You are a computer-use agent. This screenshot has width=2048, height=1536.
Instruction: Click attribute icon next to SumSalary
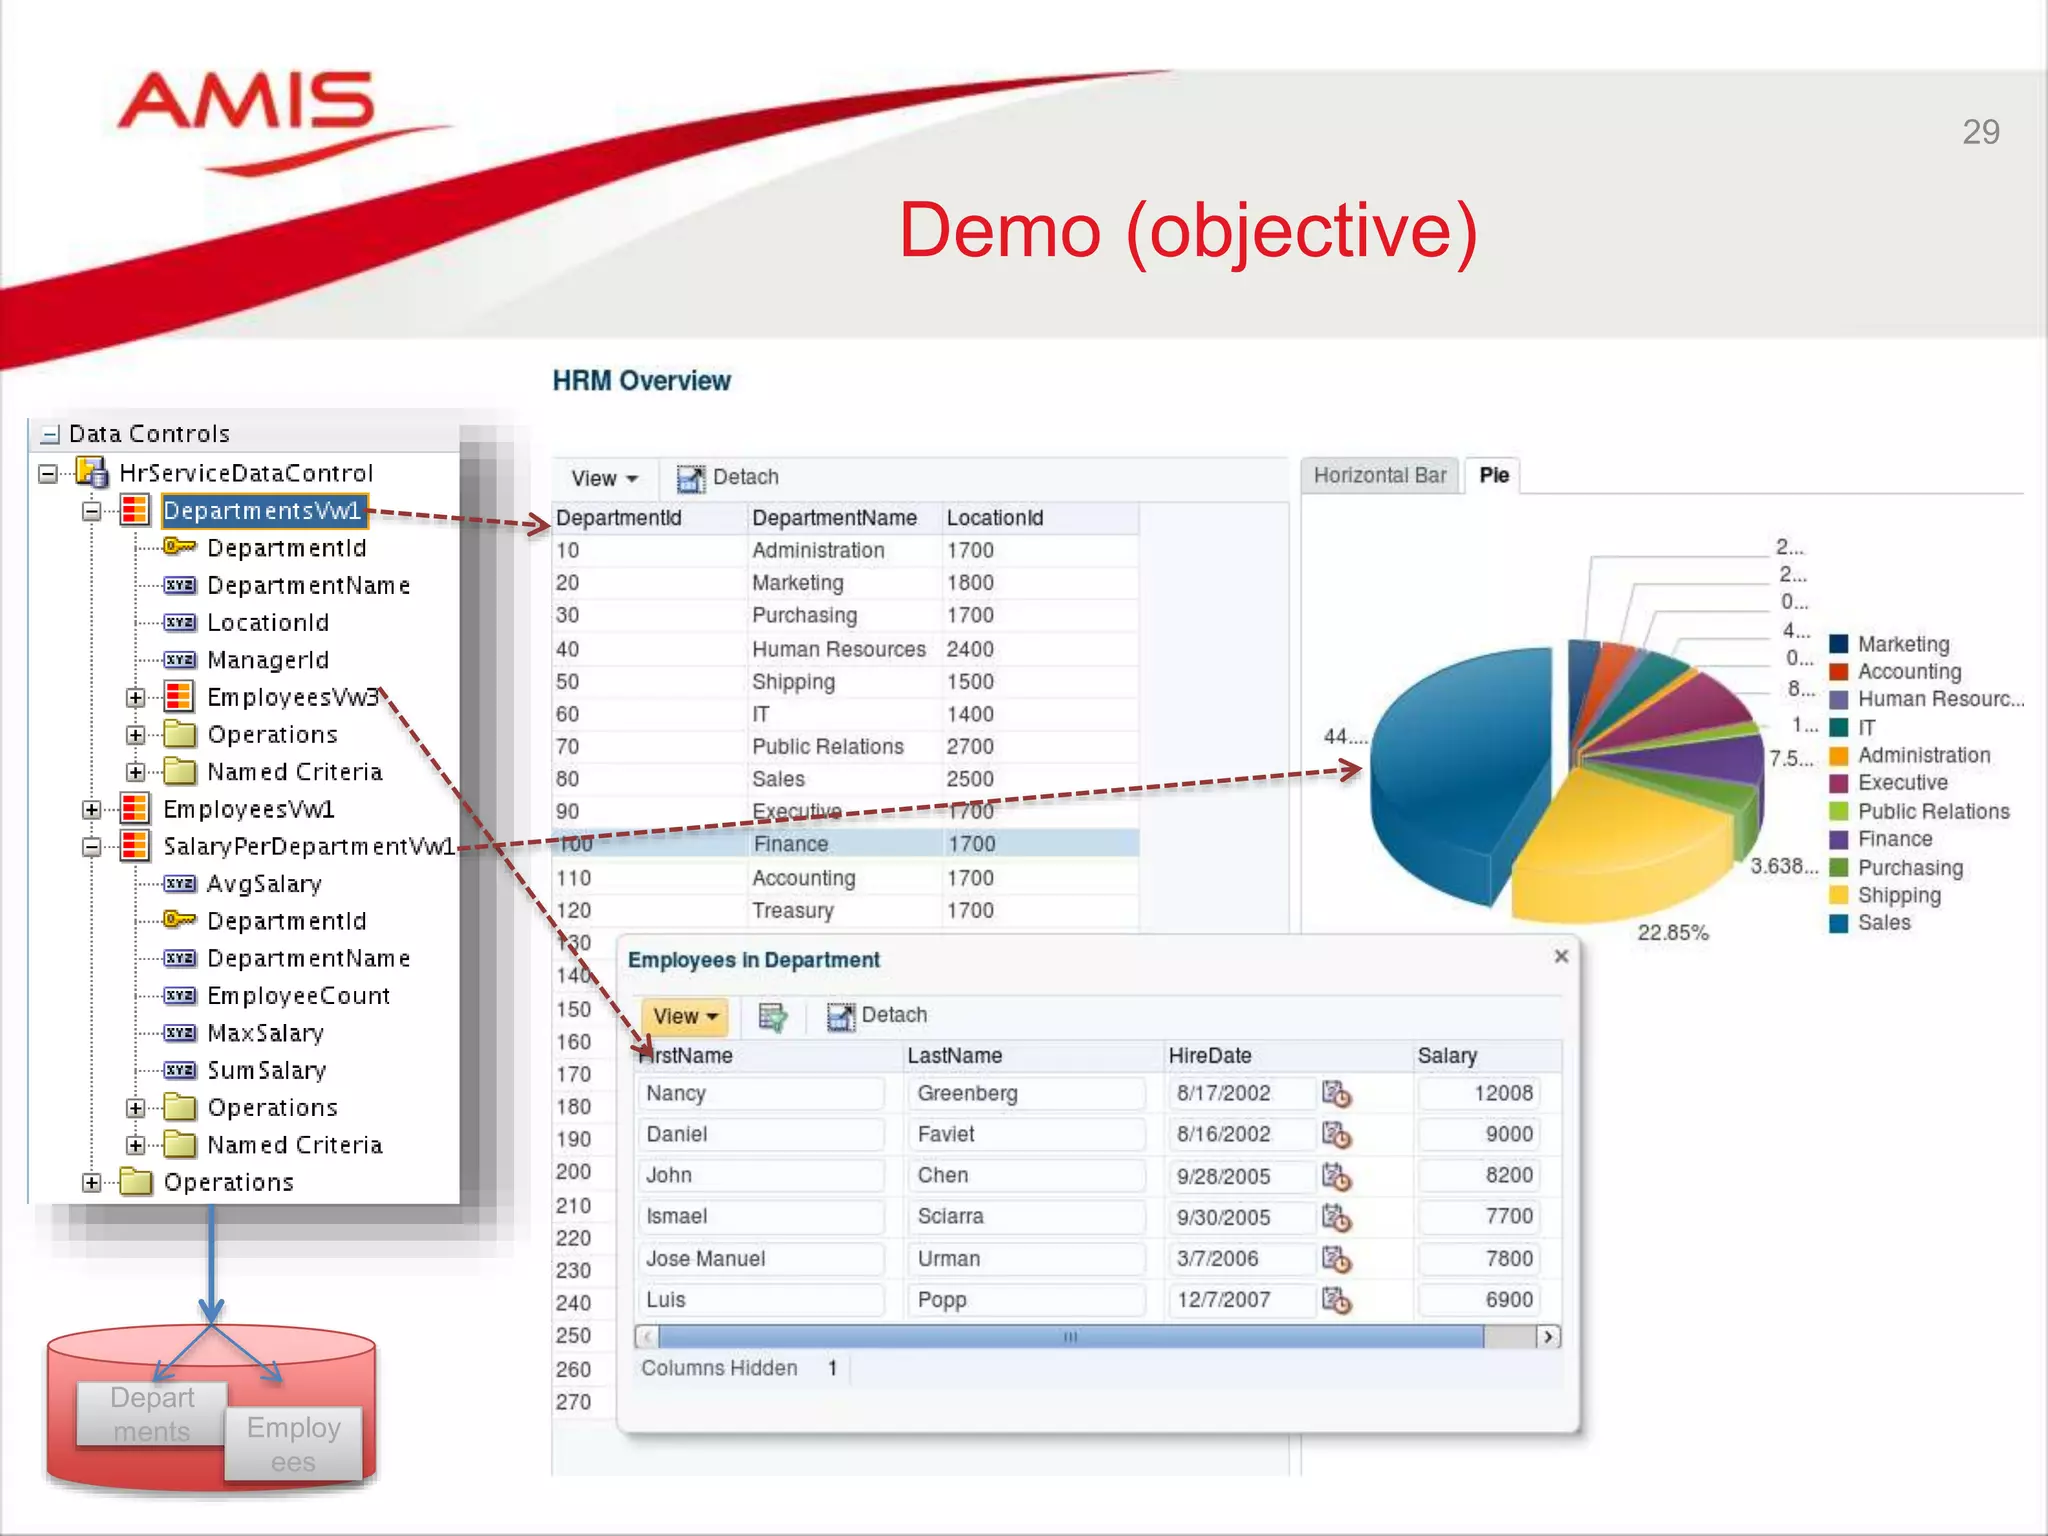point(180,1070)
